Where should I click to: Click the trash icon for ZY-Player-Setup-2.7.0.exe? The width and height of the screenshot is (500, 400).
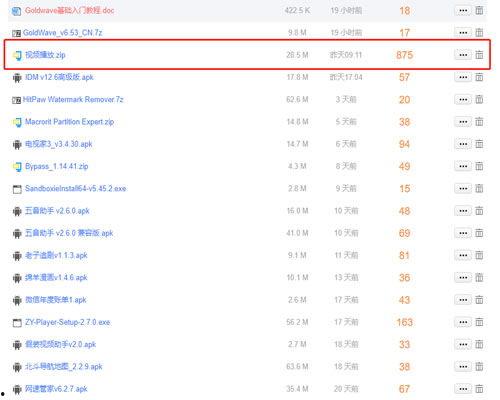pos(479,322)
